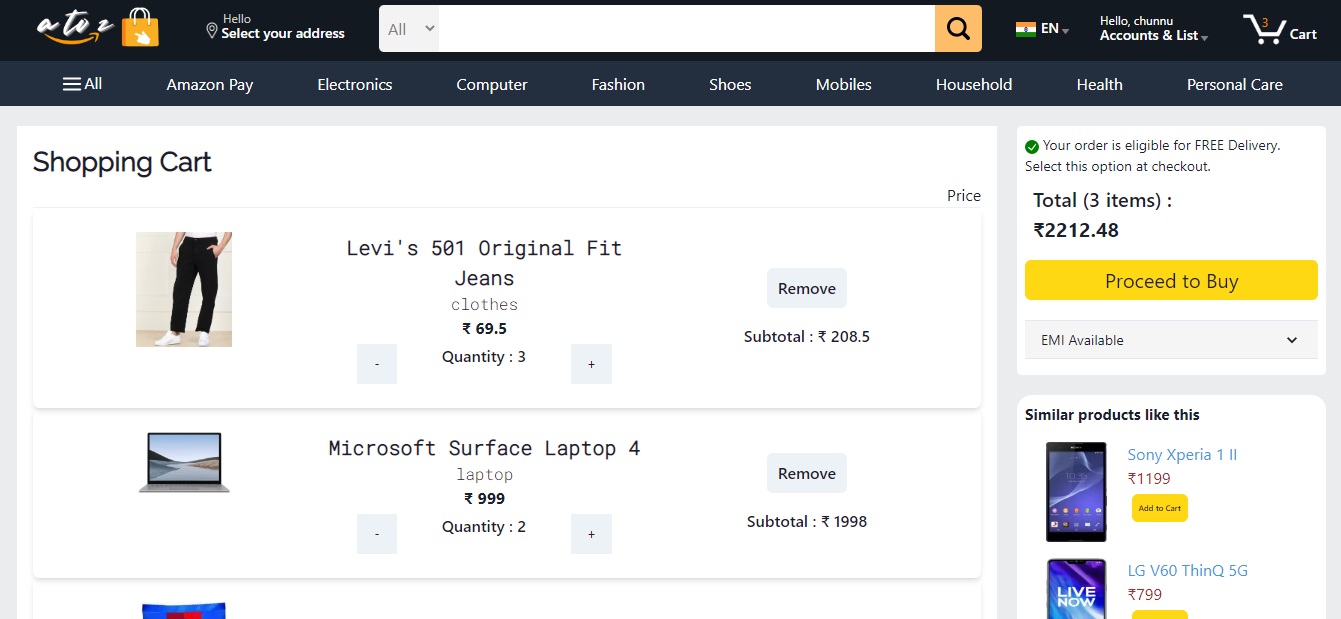Browse the Fashion category
Viewport: 1341px width, 619px height.
[x=618, y=85]
